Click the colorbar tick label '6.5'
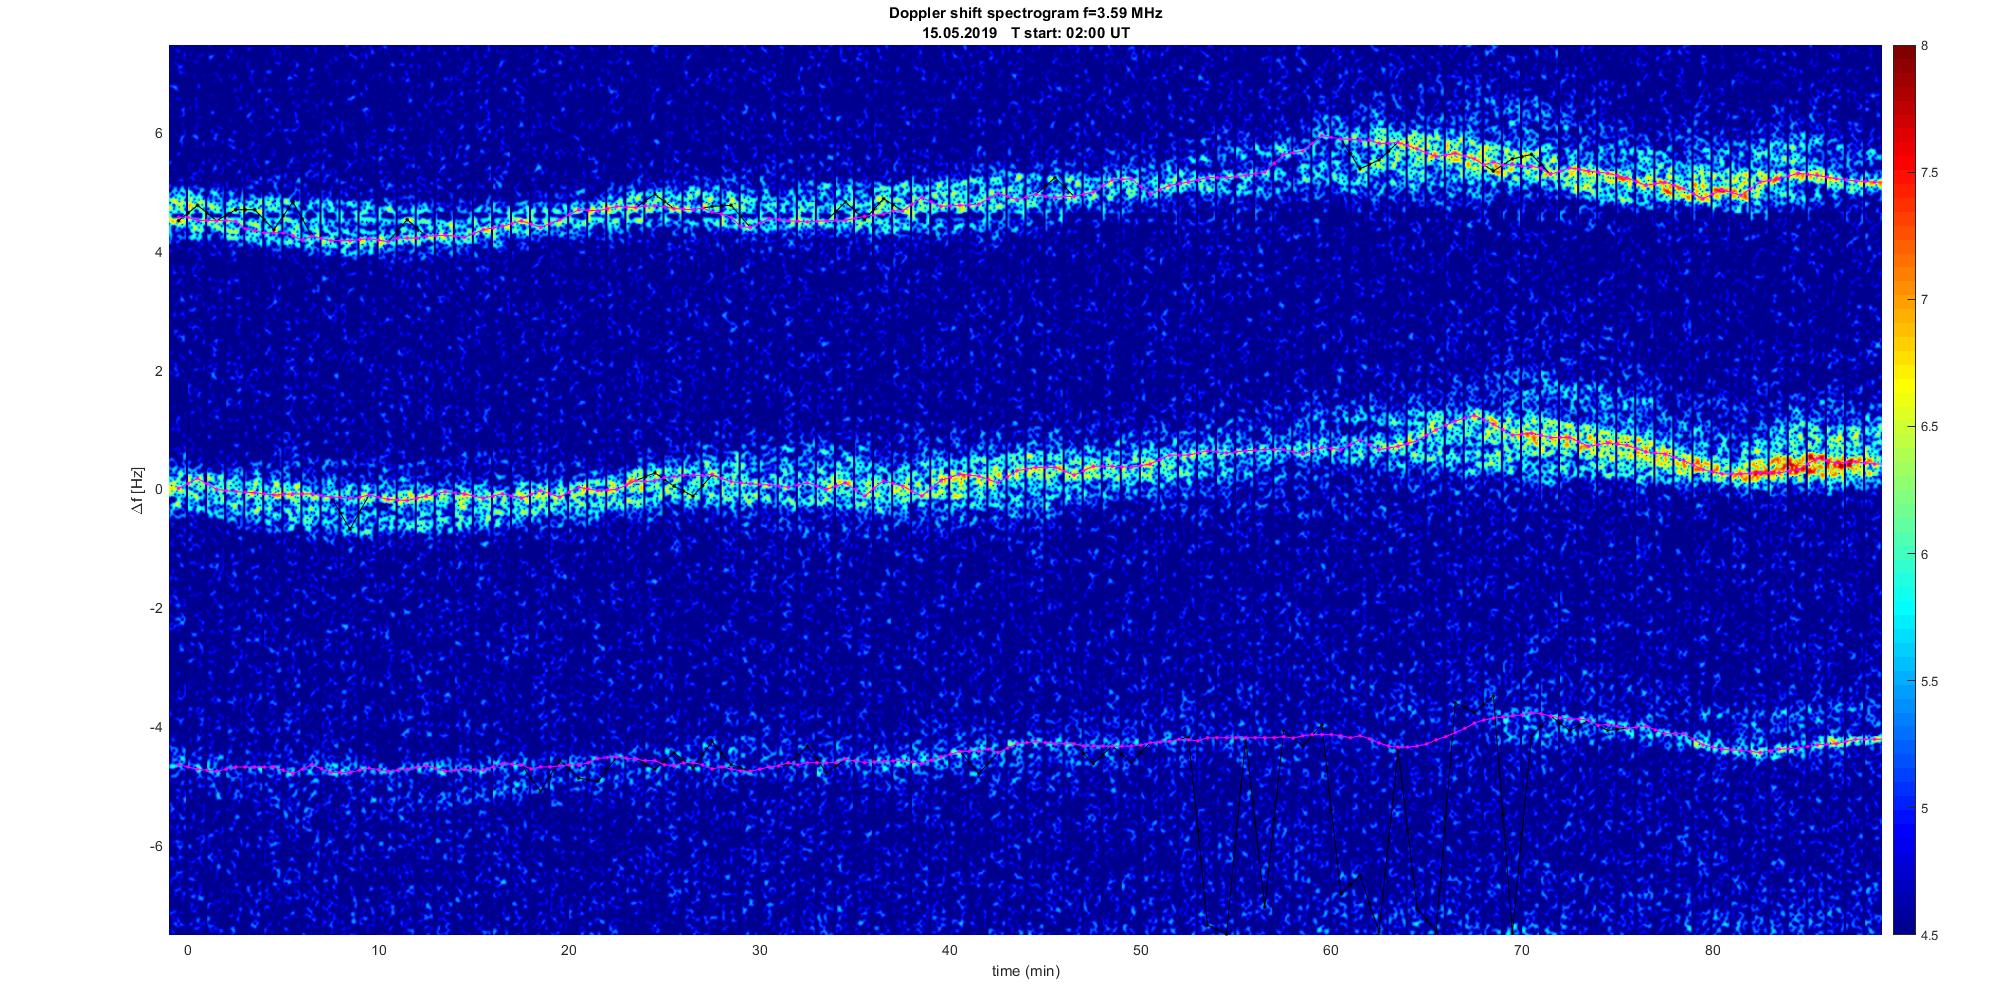The height and width of the screenshot is (1003, 2000). pyautogui.click(x=1930, y=427)
